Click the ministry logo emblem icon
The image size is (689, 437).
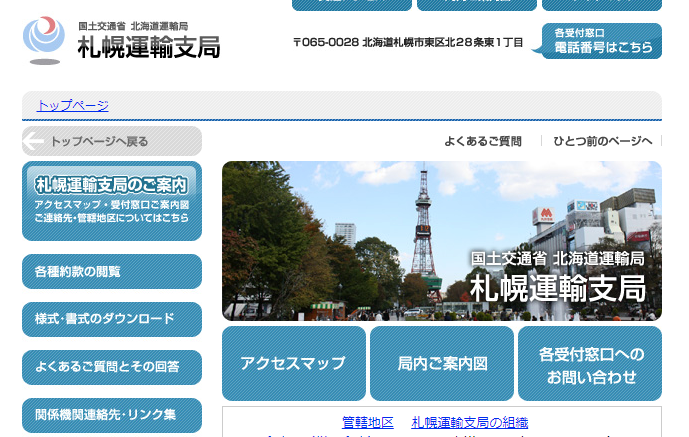tap(44, 40)
